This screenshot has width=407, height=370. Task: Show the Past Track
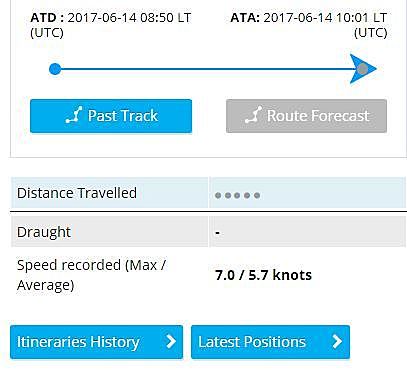pos(111,116)
